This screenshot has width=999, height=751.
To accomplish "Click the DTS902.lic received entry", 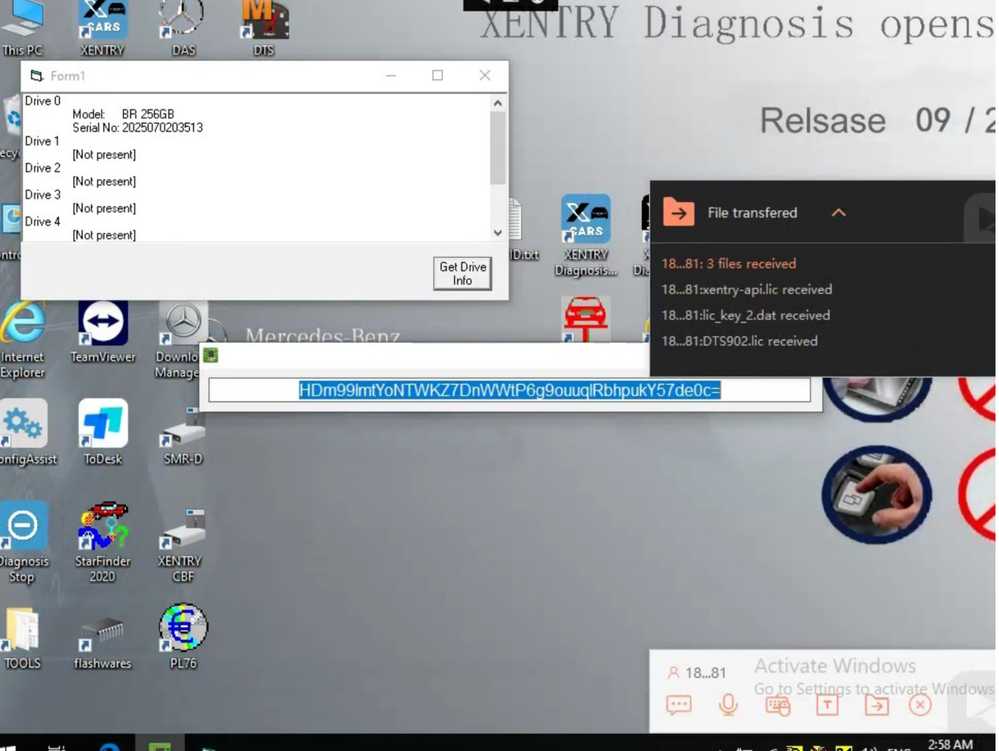I will coord(739,341).
